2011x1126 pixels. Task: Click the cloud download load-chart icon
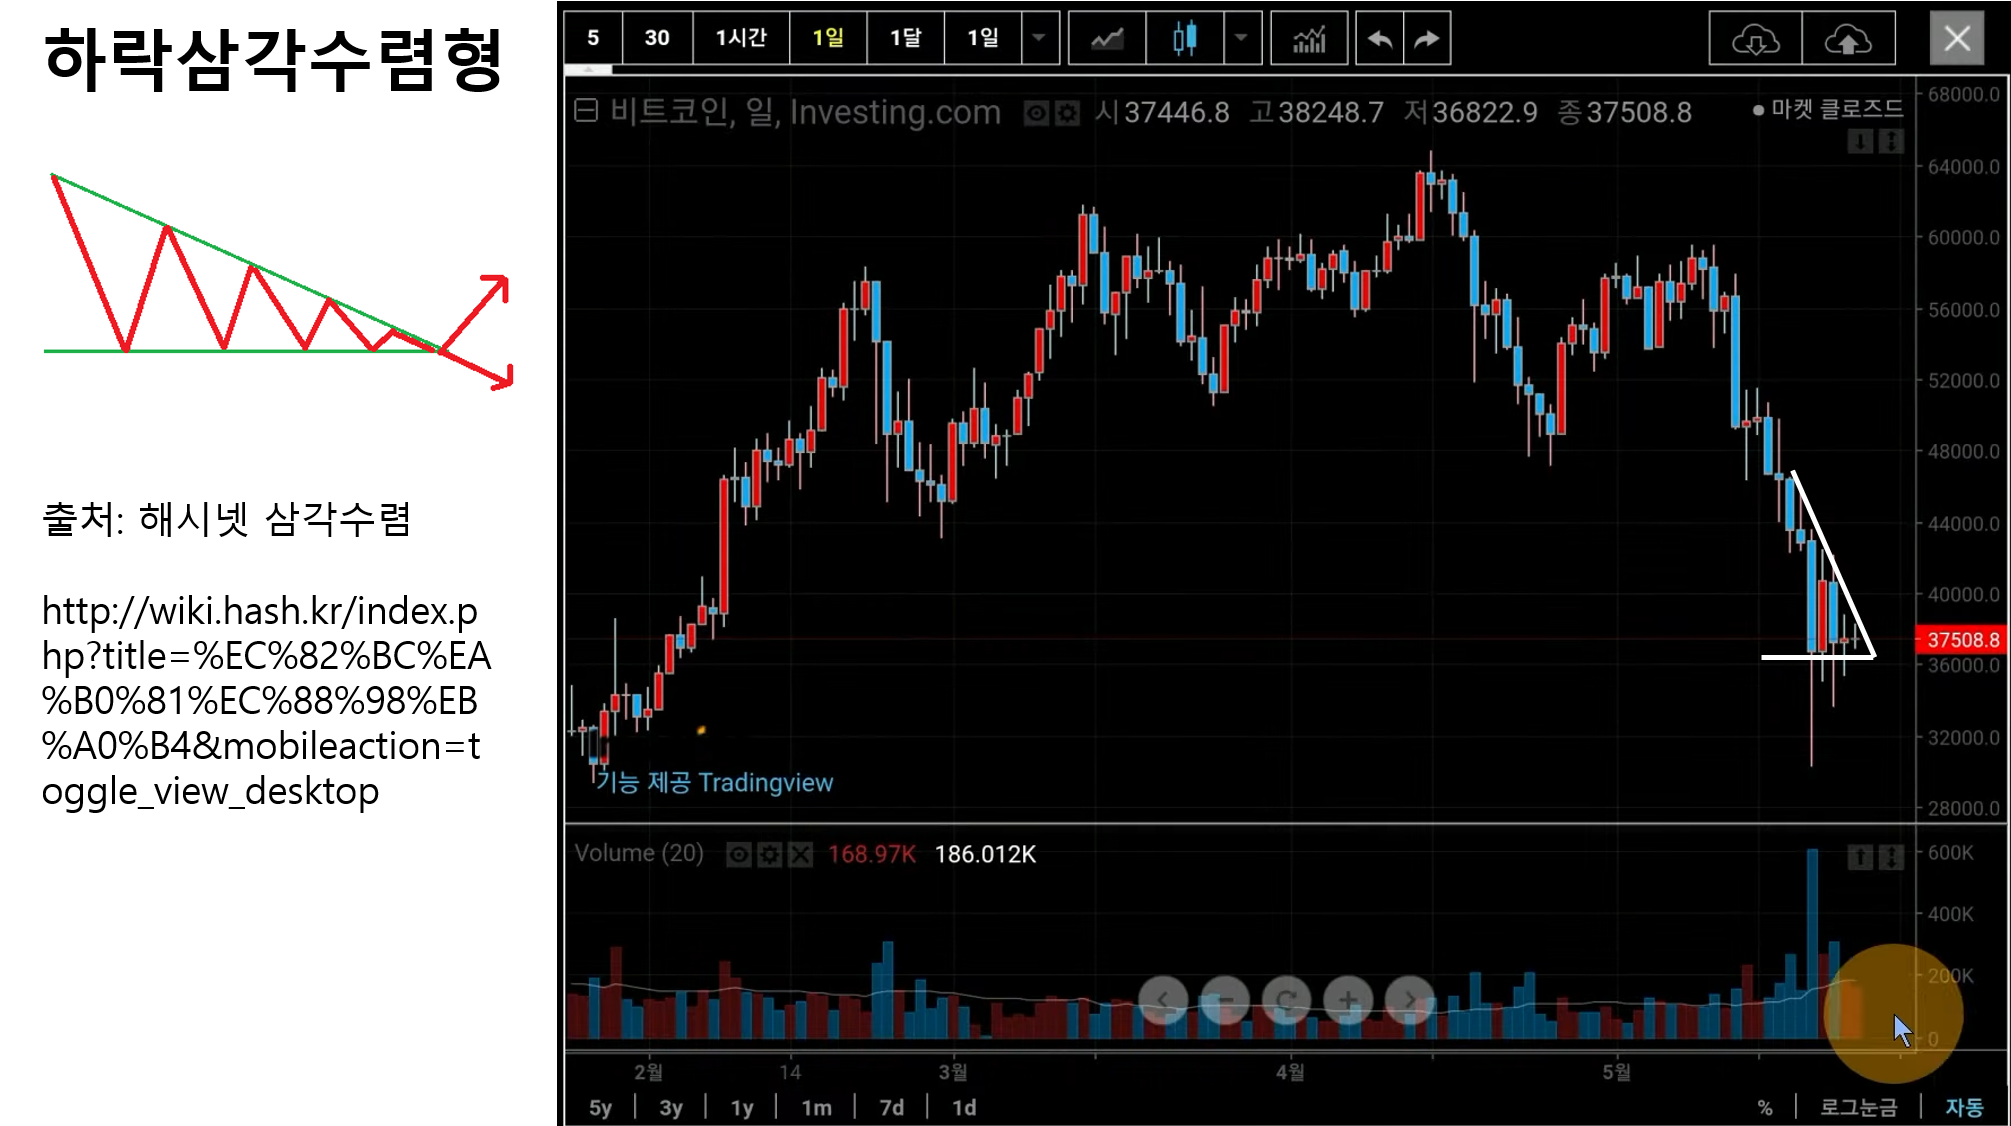point(1755,39)
